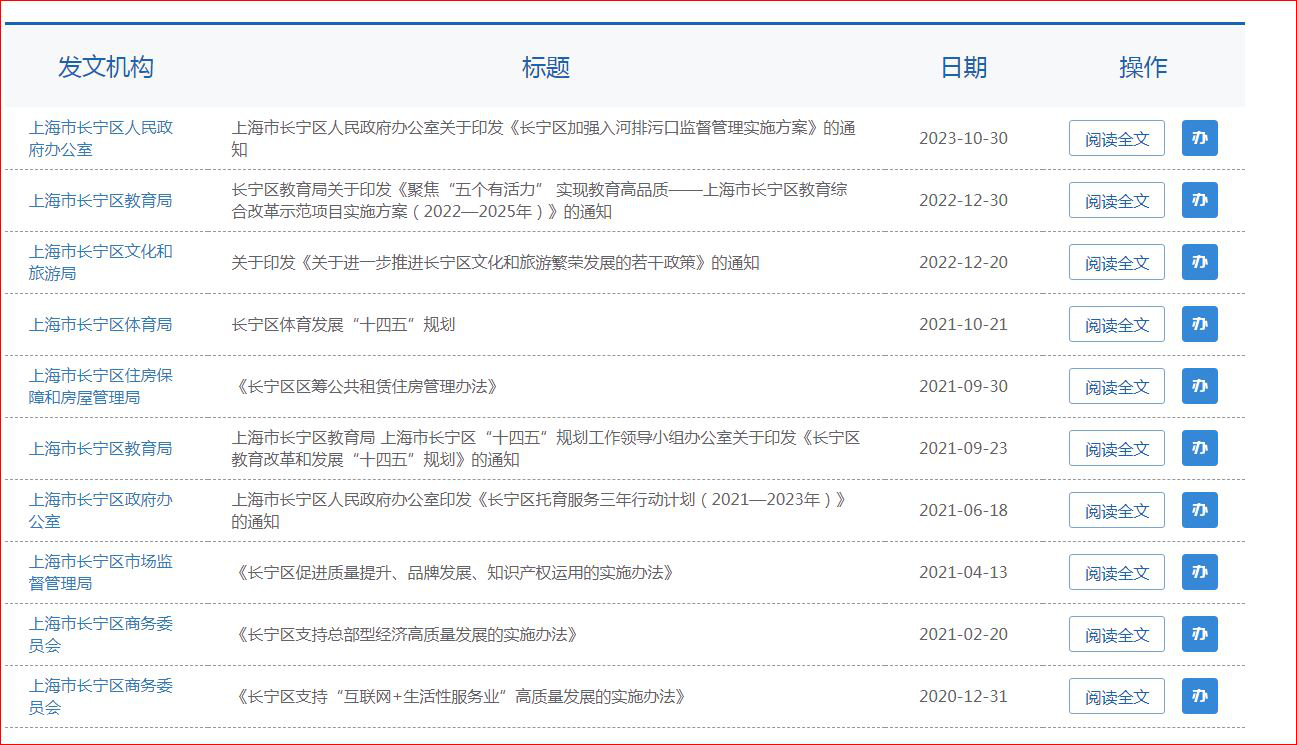
Task: Click the date 2022-12-20
Action: pos(964,263)
